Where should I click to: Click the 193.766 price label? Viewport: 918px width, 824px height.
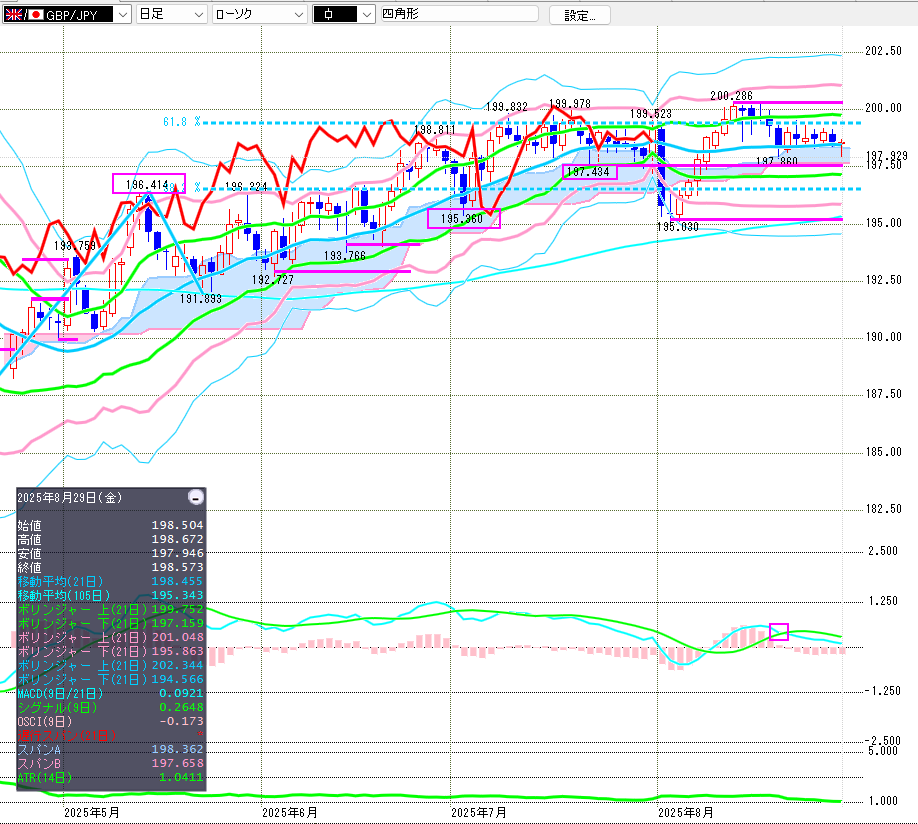[x=345, y=256]
